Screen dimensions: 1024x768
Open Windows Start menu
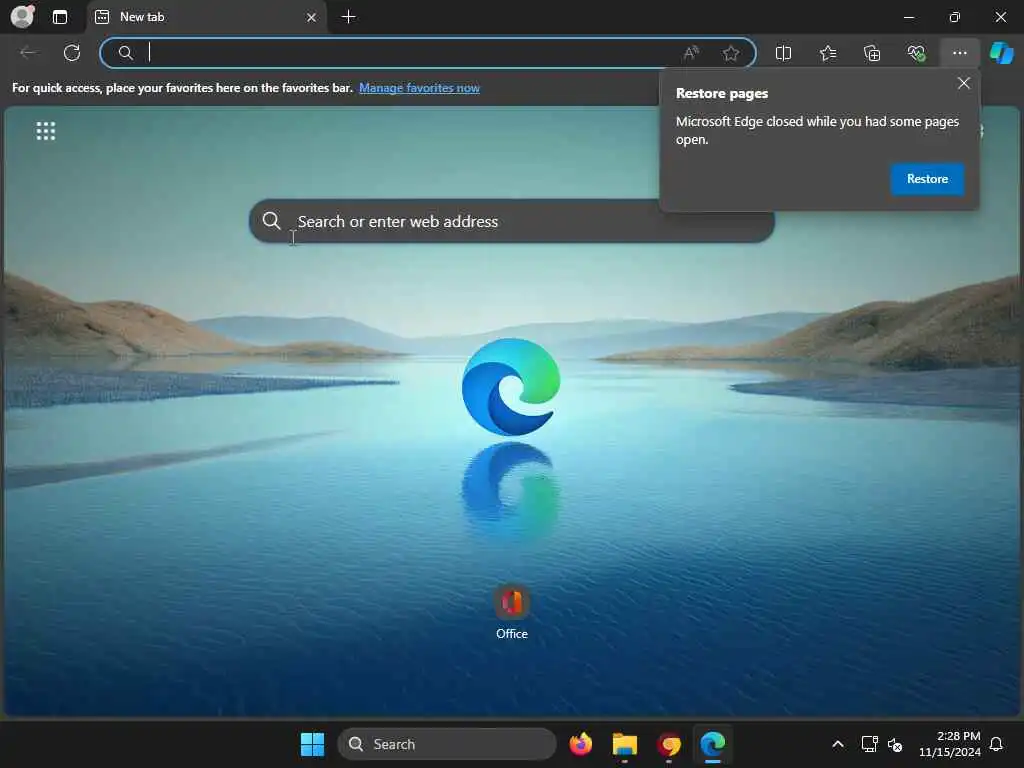(x=312, y=744)
